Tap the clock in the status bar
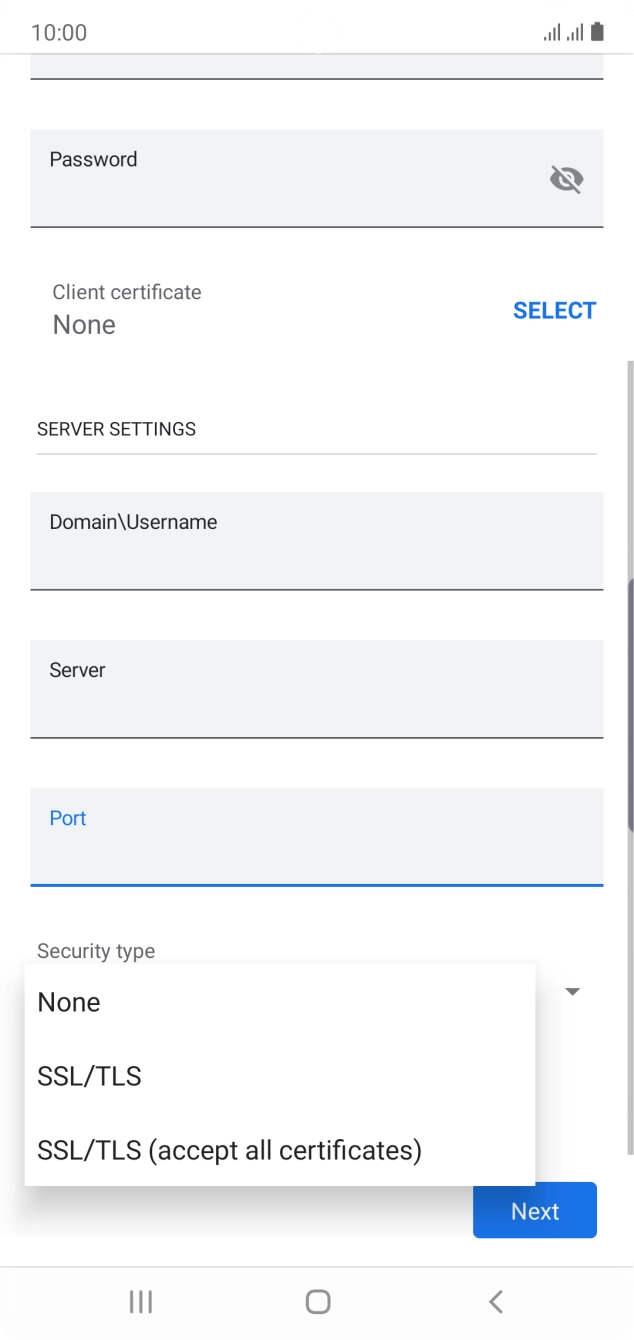Viewport: 634px width, 1340px height. (55, 32)
